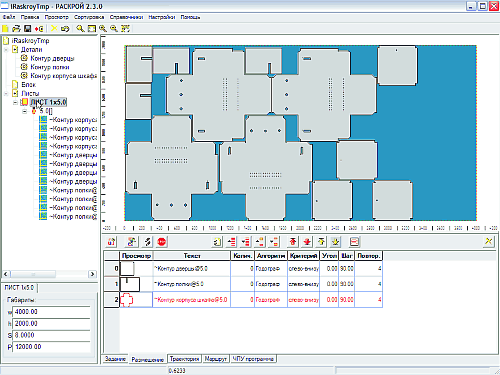Select Контур корпуса шкафа under Детали
This screenshot has height=375, width=500.
(x=64, y=76)
